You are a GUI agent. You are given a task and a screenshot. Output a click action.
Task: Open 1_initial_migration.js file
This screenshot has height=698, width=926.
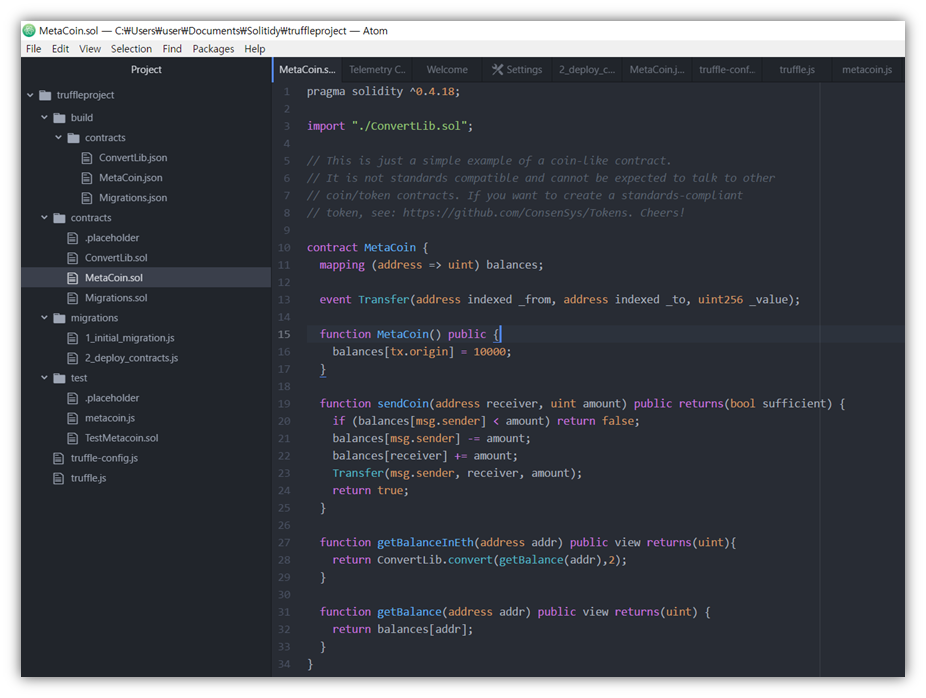point(129,338)
